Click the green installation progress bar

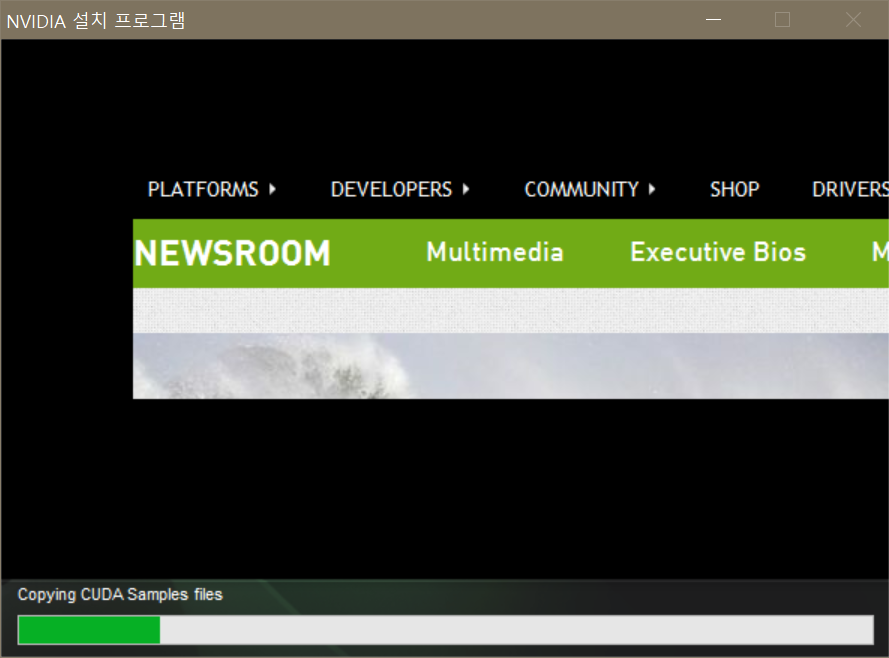(446, 630)
